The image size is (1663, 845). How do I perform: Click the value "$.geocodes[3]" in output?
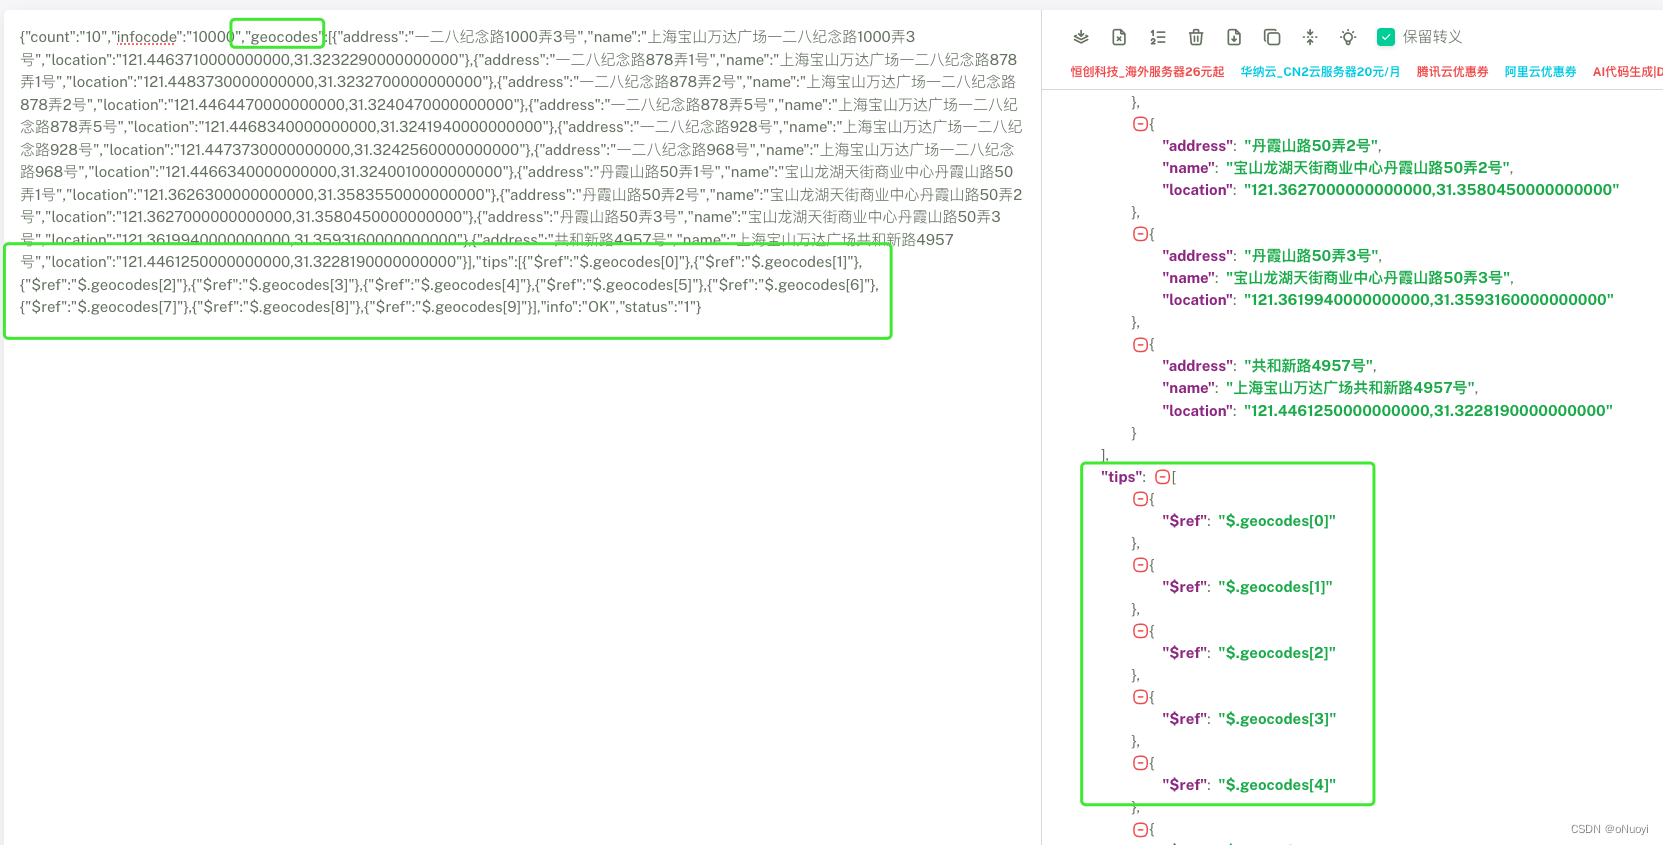coord(1277,719)
